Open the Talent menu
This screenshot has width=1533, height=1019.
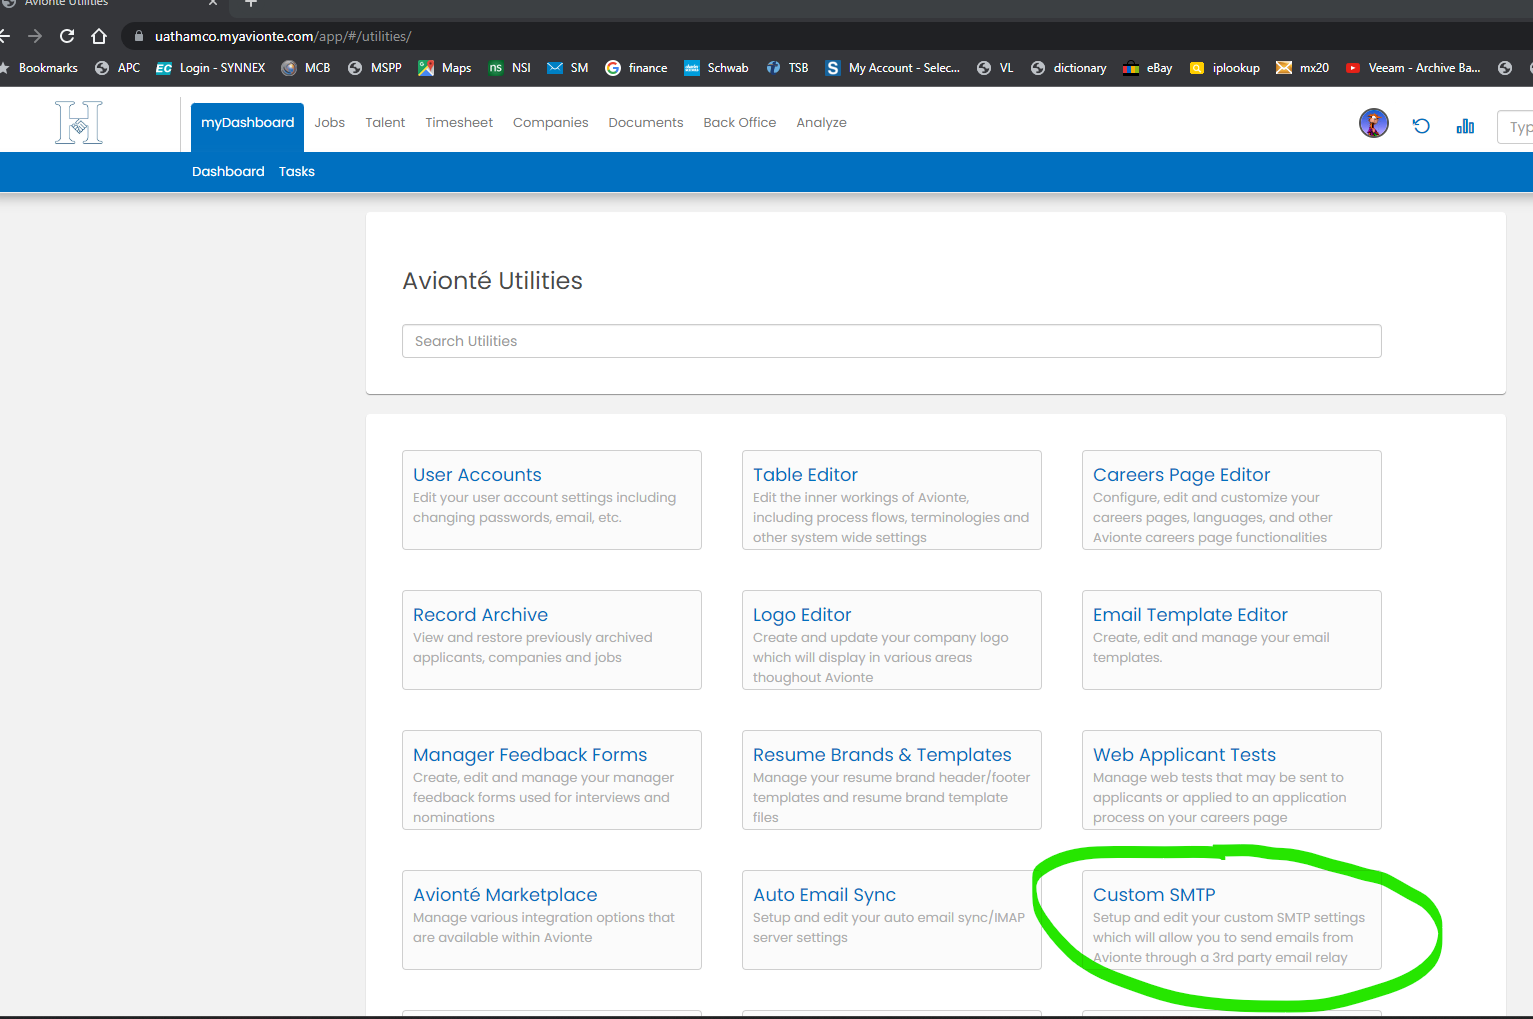click(385, 123)
